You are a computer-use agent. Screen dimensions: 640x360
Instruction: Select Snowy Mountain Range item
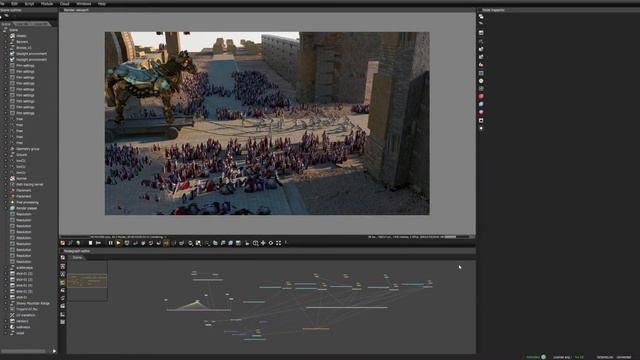point(33,303)
